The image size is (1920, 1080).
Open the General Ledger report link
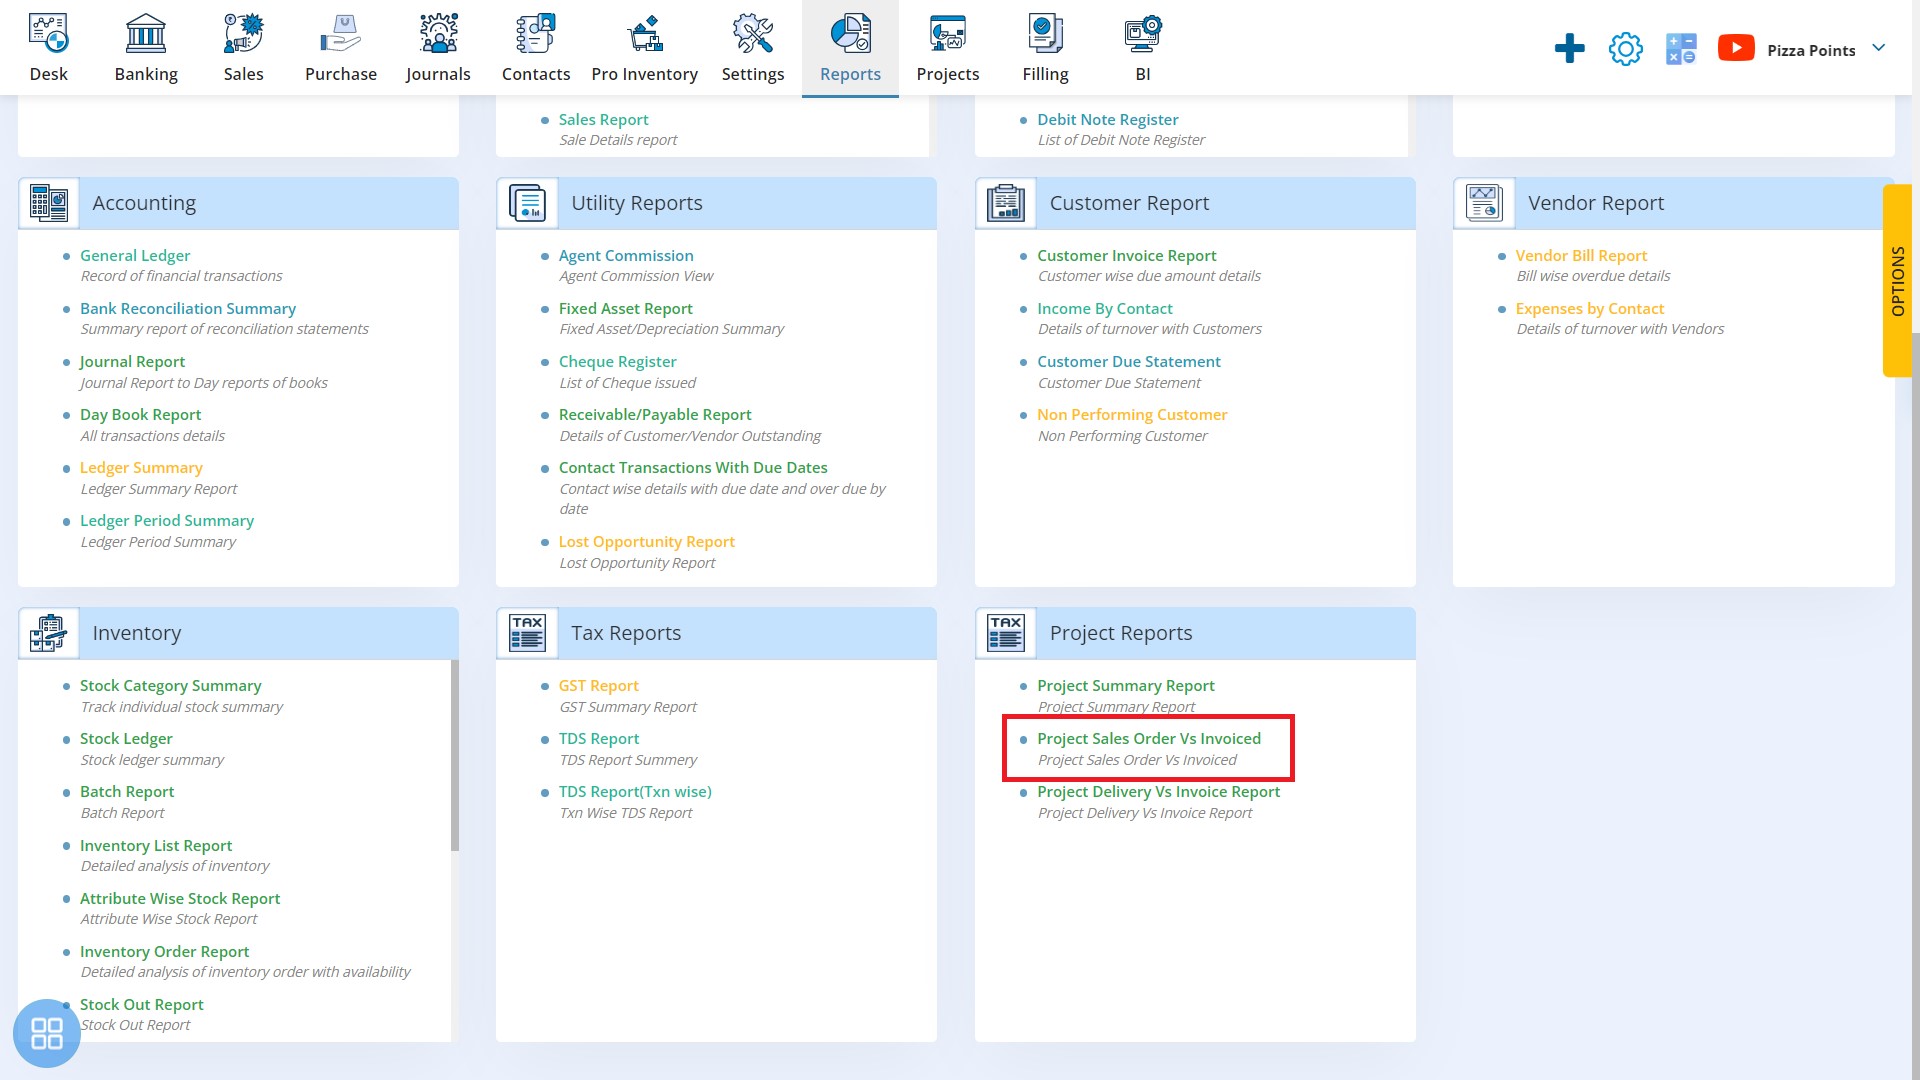click(135, 256)
